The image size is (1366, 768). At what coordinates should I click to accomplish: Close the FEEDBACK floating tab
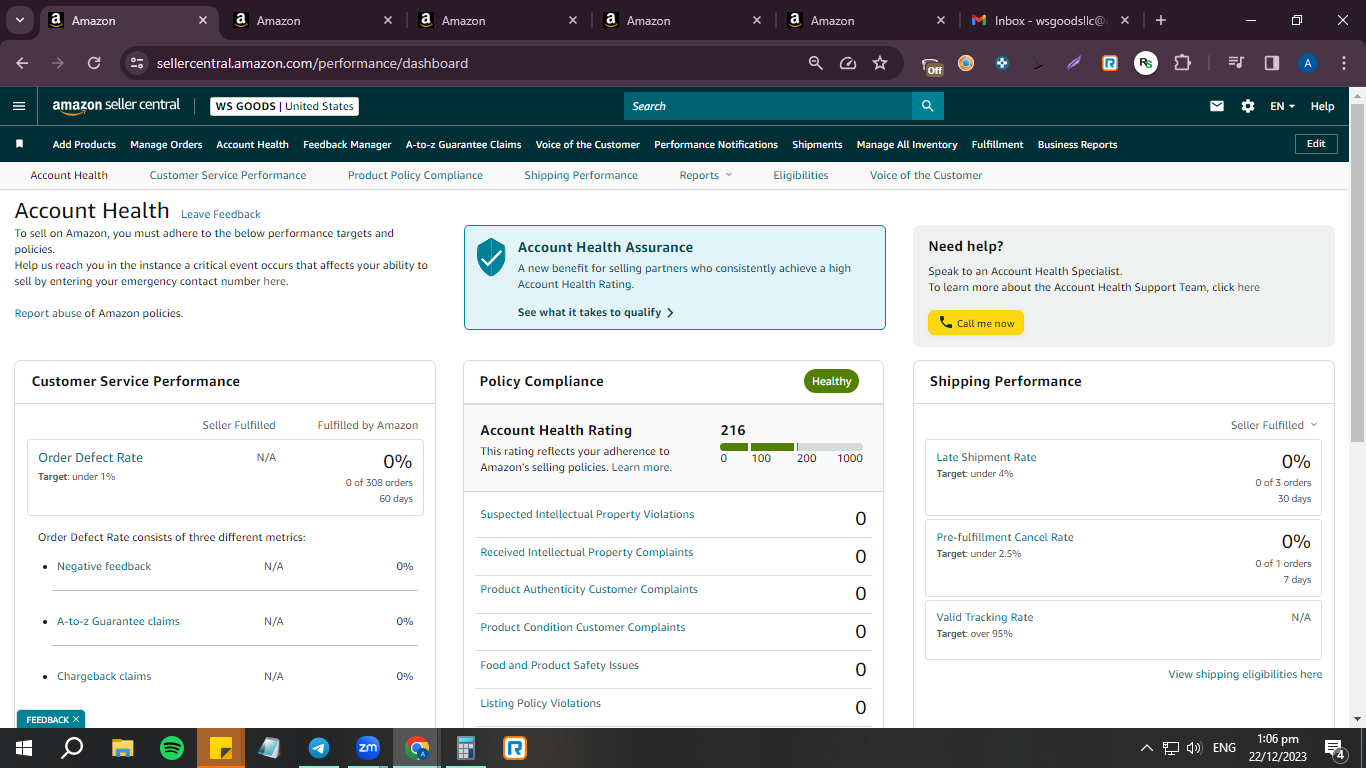76,719
